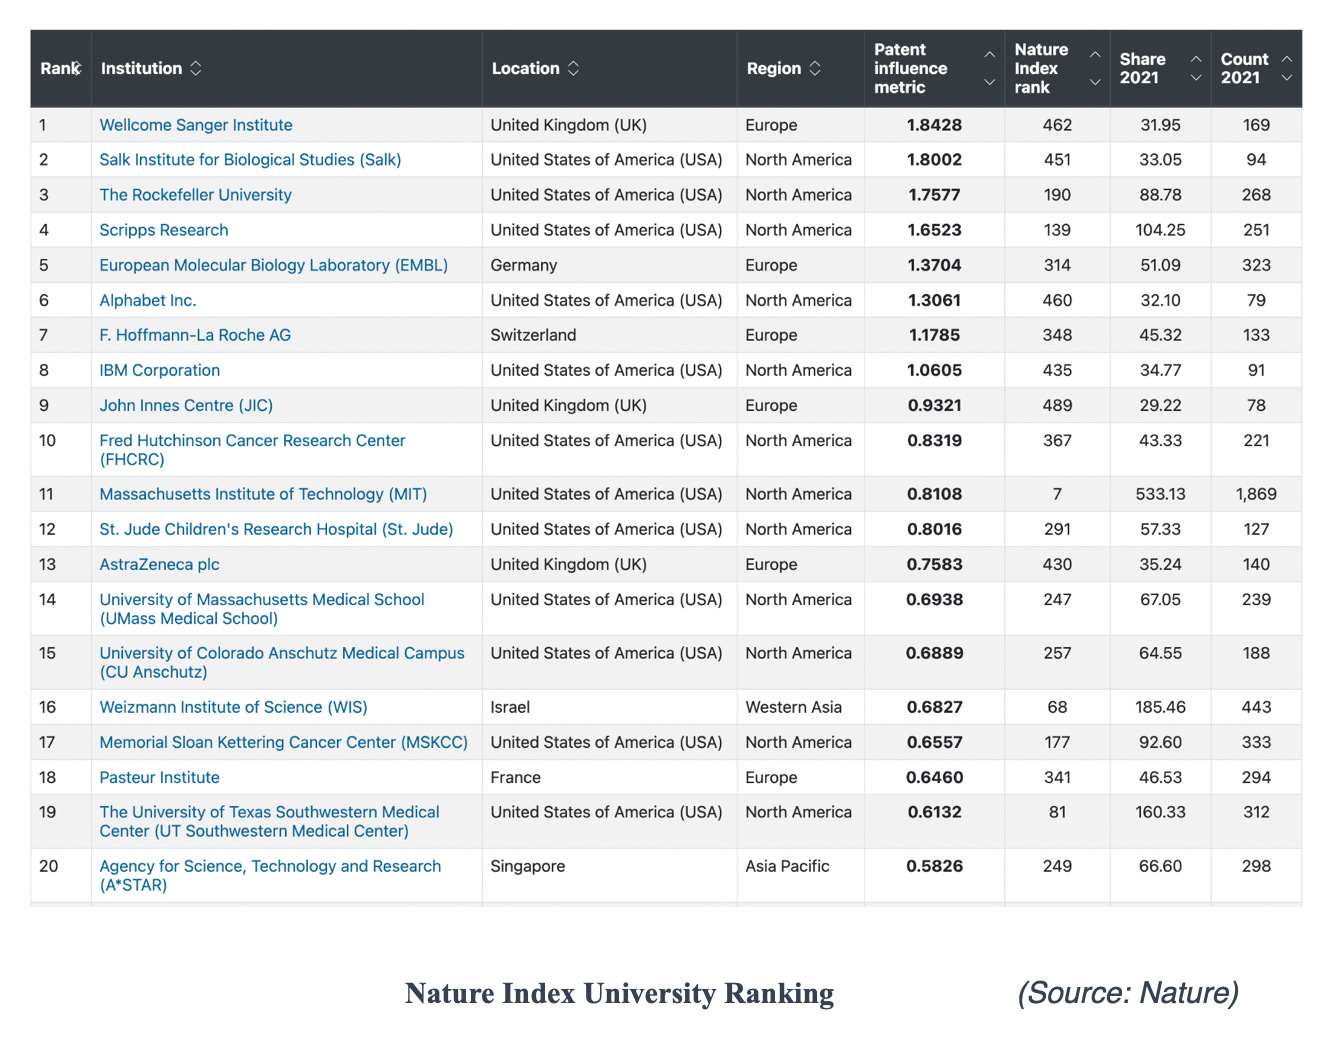Image resolution: width=1330 pixels, height=1044 pixels.
Task: Open Alphabet Inc. link
Action: 148,300
